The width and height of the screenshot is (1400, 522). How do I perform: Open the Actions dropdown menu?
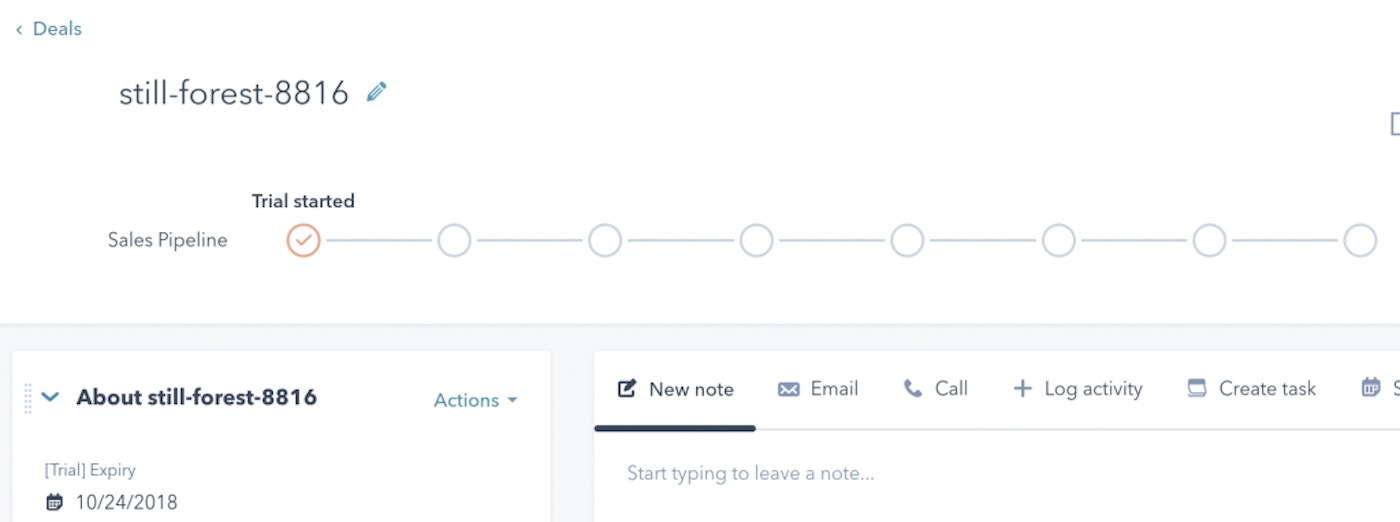tap(475, 400)
